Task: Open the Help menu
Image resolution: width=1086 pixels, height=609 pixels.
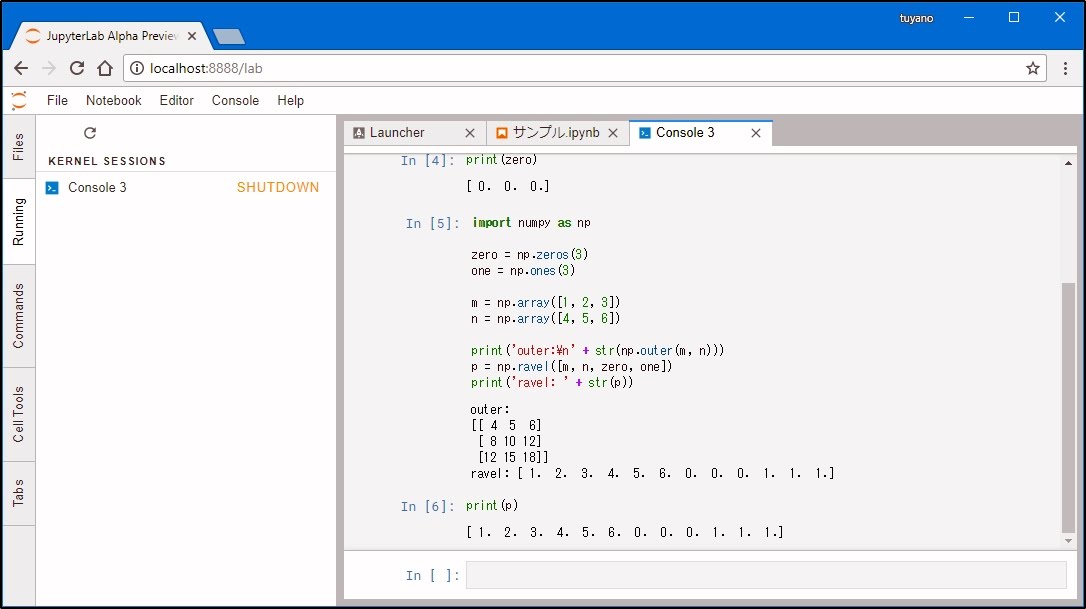Action: [290, 100]
